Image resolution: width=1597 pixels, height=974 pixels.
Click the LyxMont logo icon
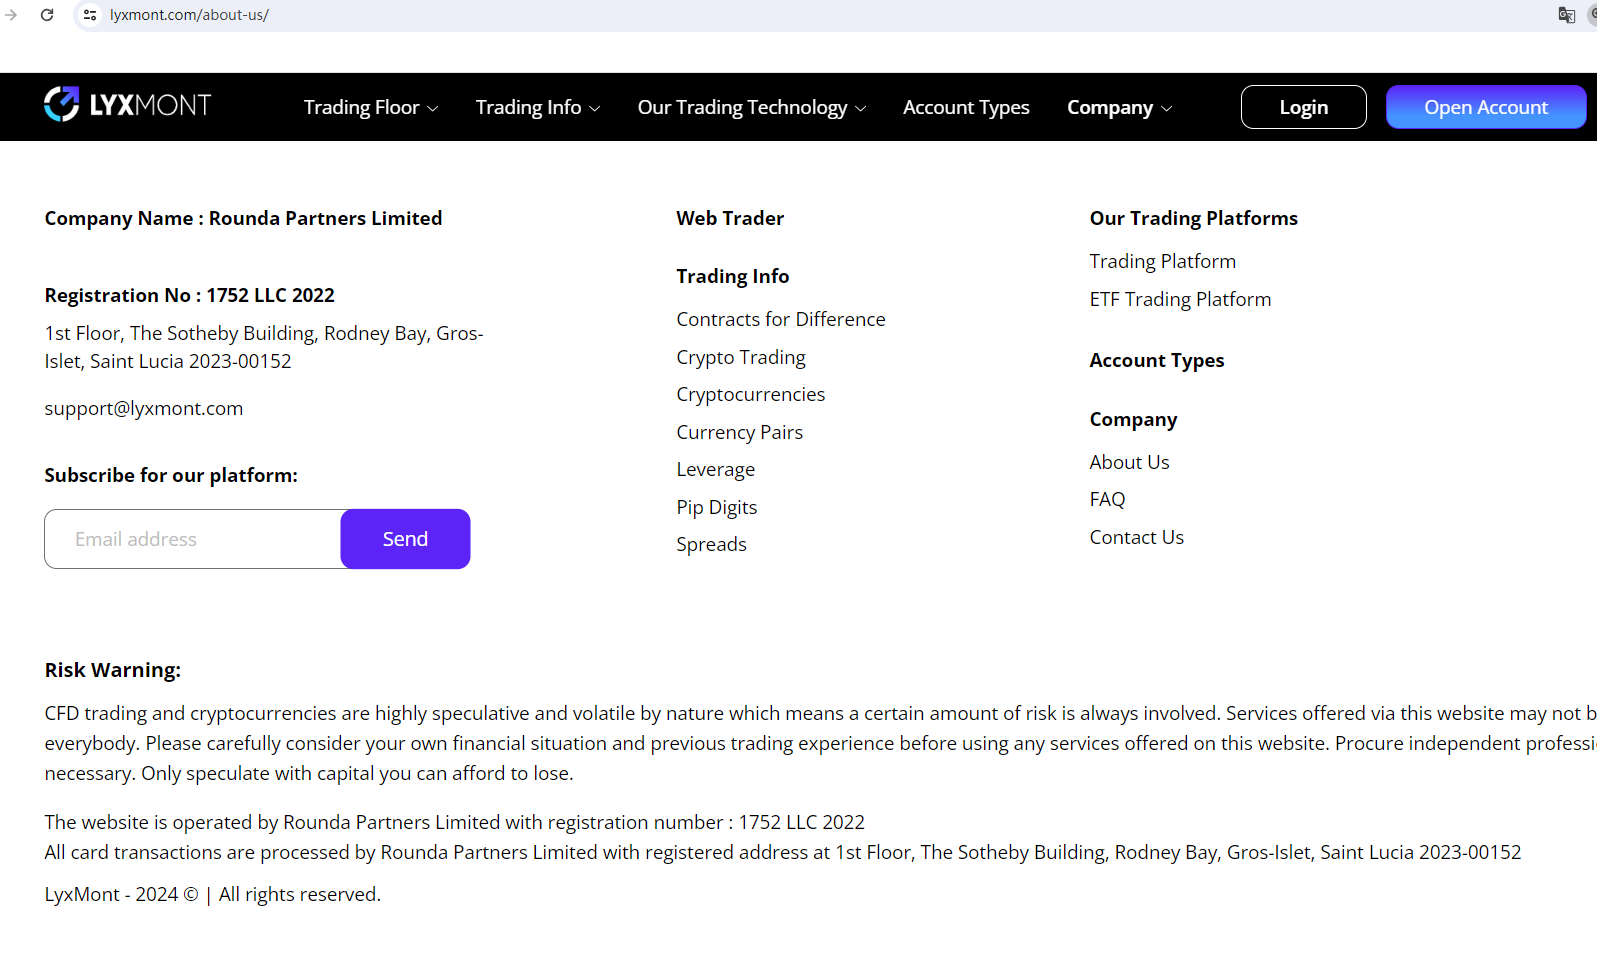(61, 104)
